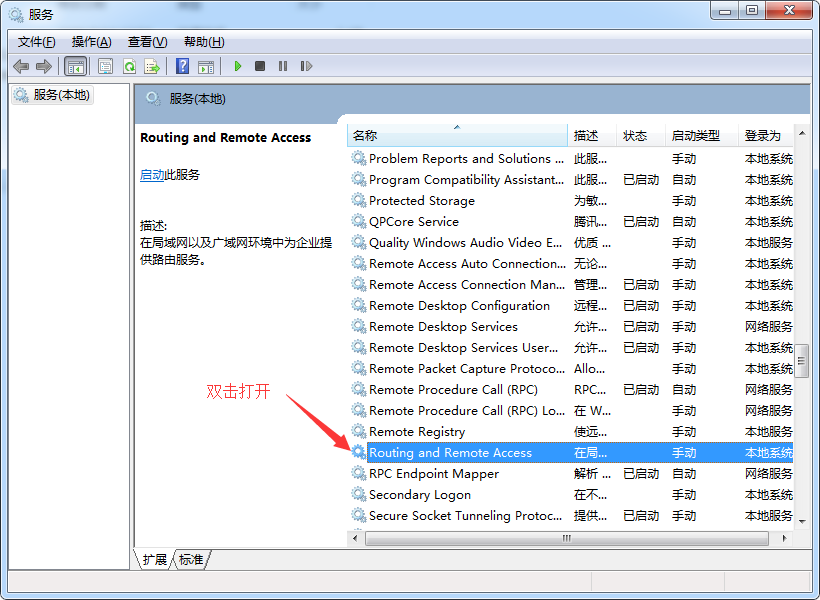Viewport: 820px width, 600px height.
Task: Open 帮助(H) menu
Action: pos(204,42)
